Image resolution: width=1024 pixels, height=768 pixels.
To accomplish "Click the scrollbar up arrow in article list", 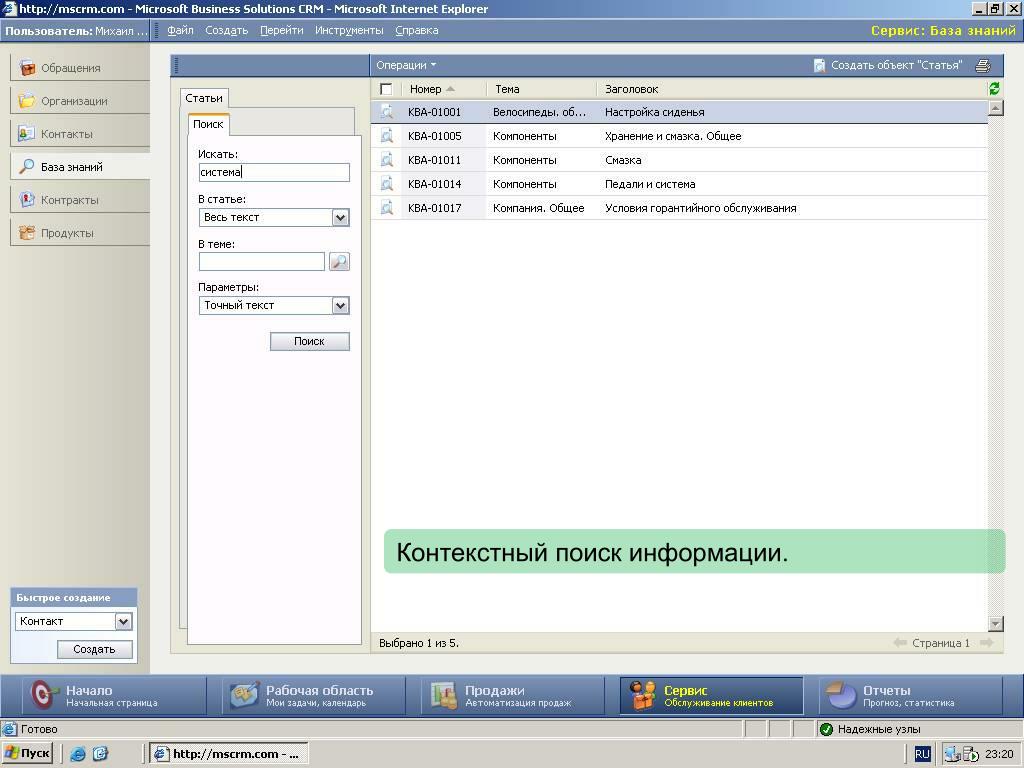I will pyautogui.click(x=995, y=108).
